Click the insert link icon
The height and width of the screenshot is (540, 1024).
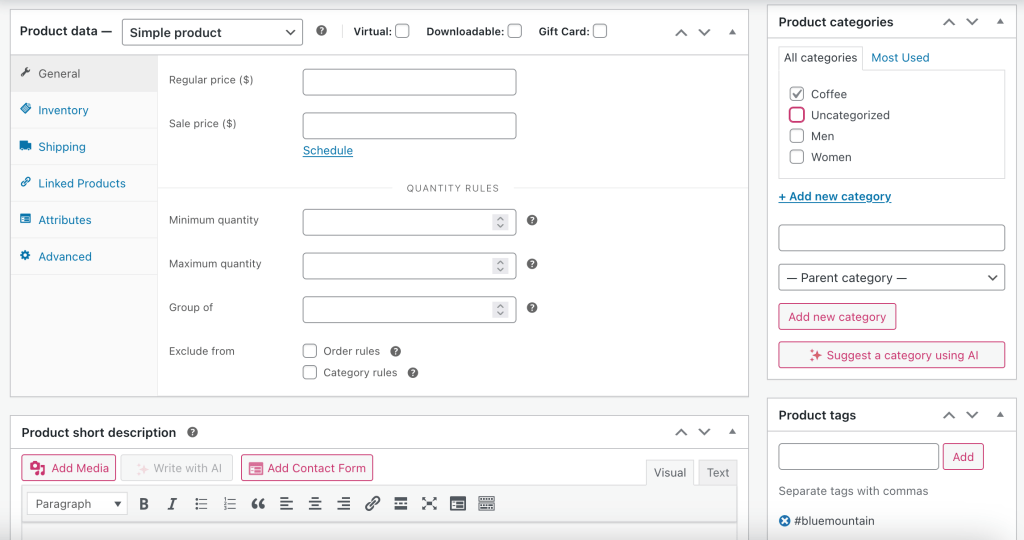coord(372,504)
